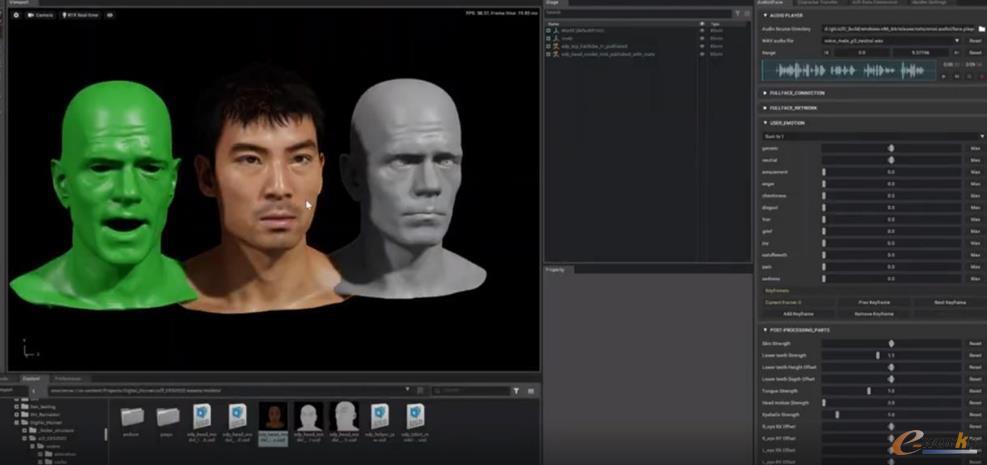Screen dimensions: 987x465
Task: Reset the Eyeballs Strength value
Action: pyautogui.click(x=975, y=415)
